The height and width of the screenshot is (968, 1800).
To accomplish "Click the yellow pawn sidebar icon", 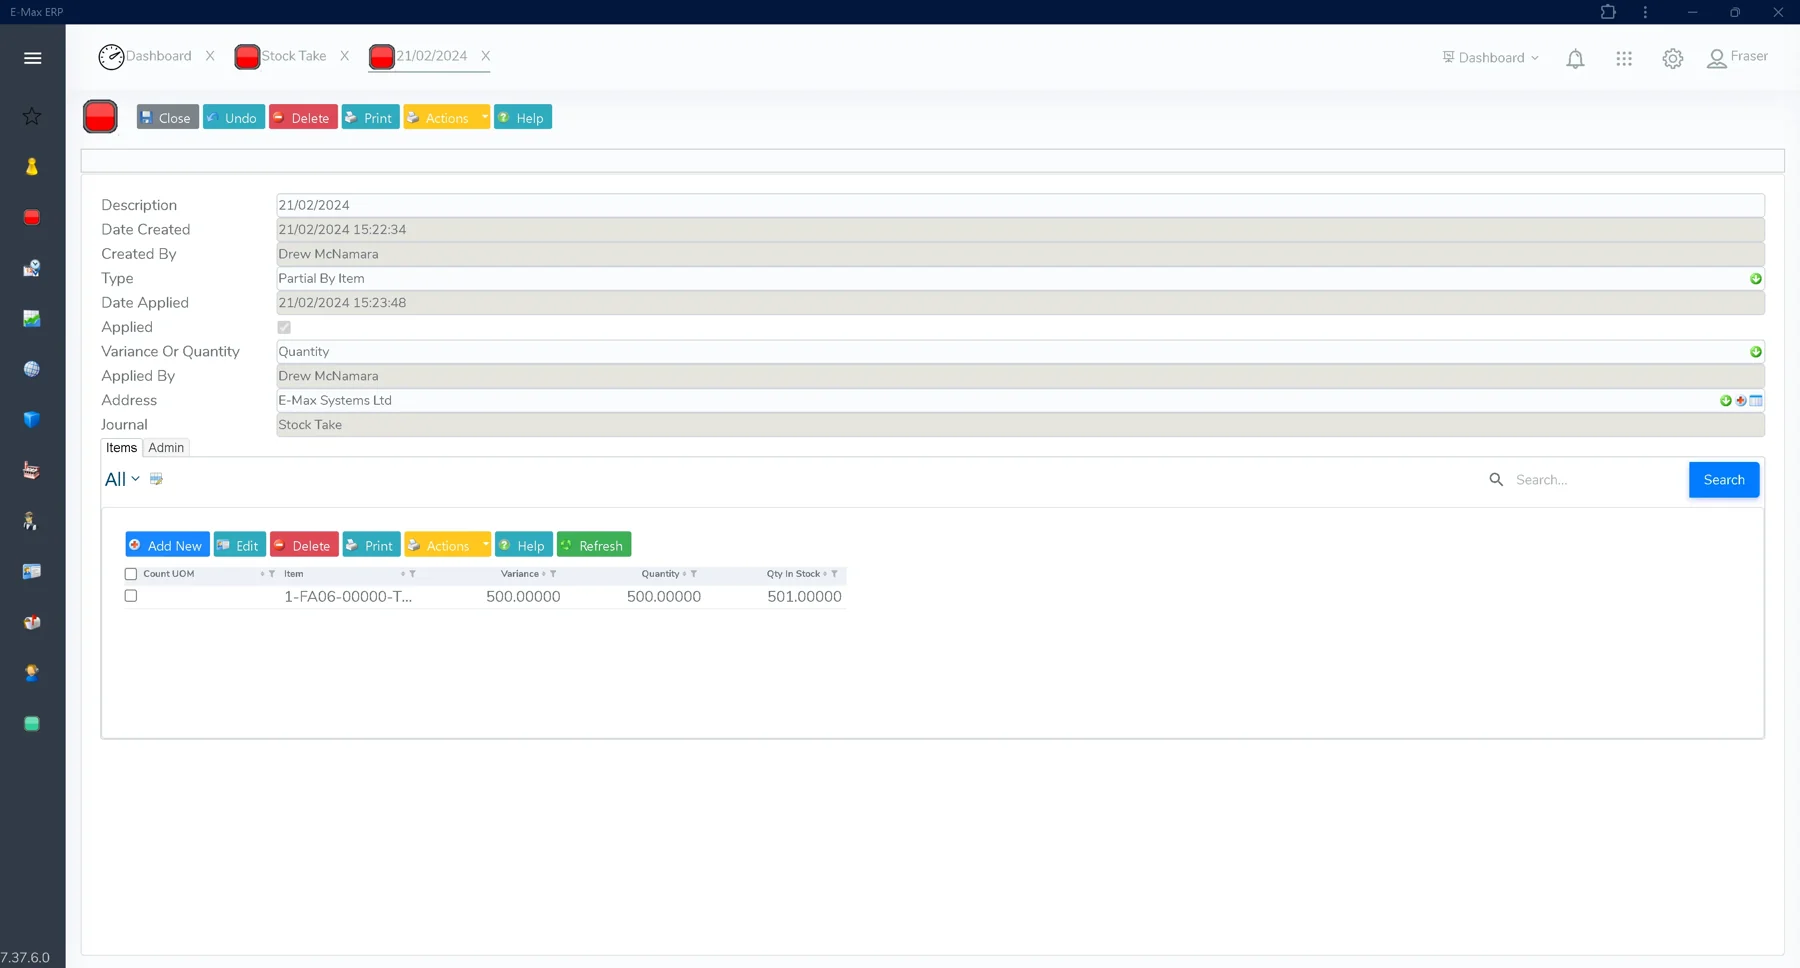I will click(32, 167).
